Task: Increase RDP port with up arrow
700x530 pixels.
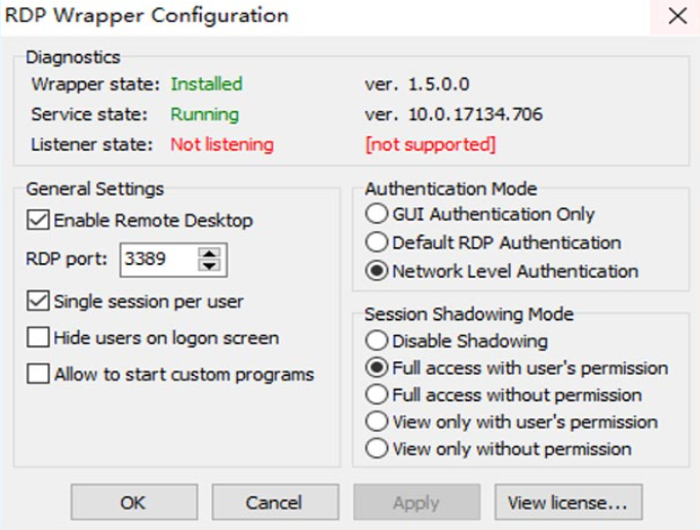Action: (209, 254)
